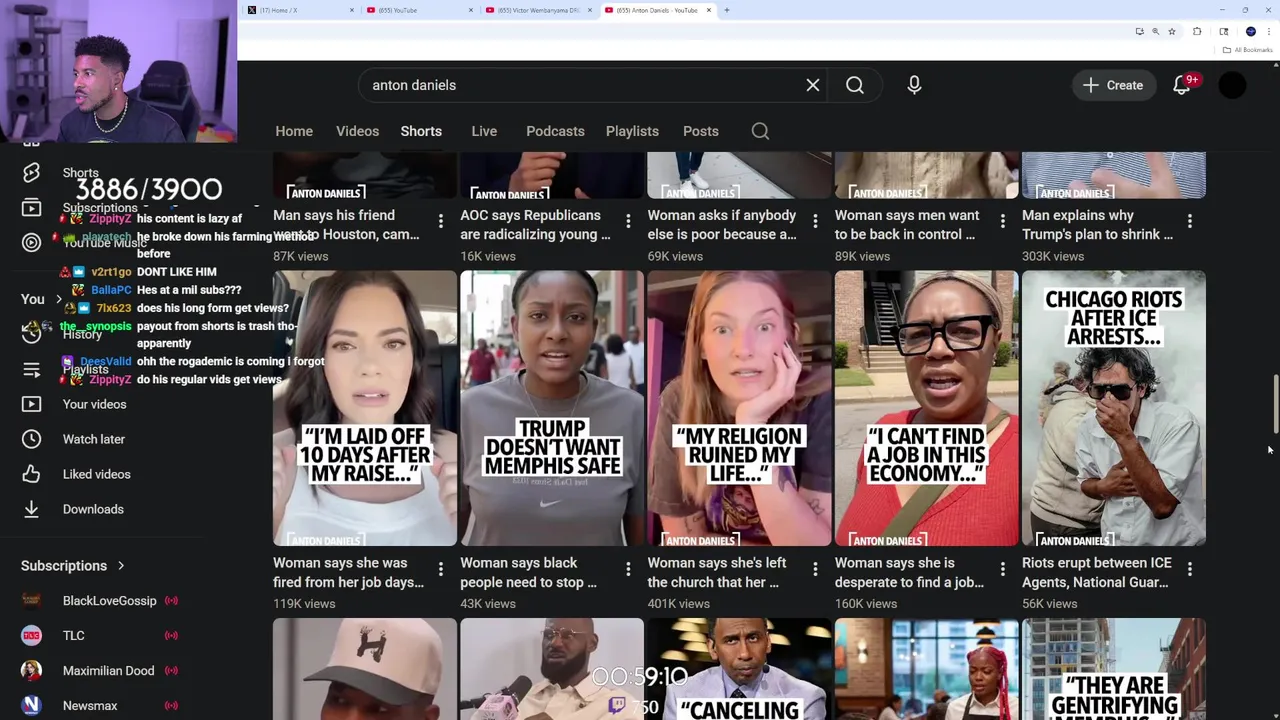
Task: Switch to the "Victor Wembanyama" browser tab
Action: click(x=537, y=10)
